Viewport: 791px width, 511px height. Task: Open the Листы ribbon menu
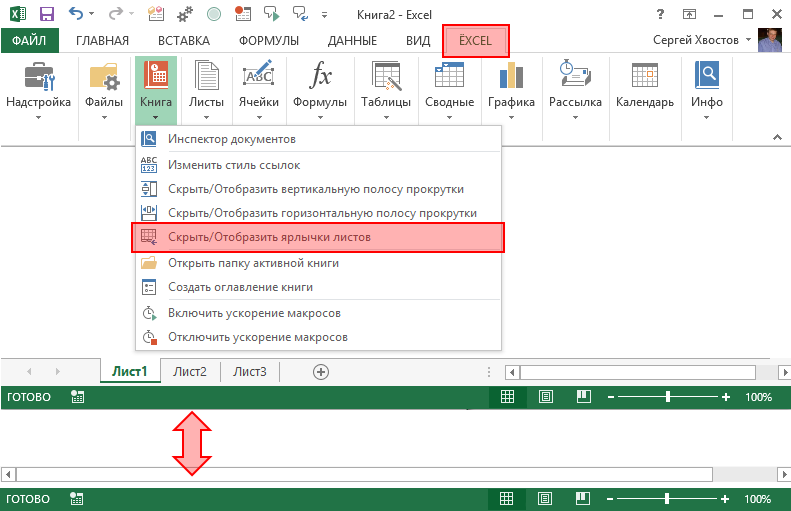click(x=206, y=91)
